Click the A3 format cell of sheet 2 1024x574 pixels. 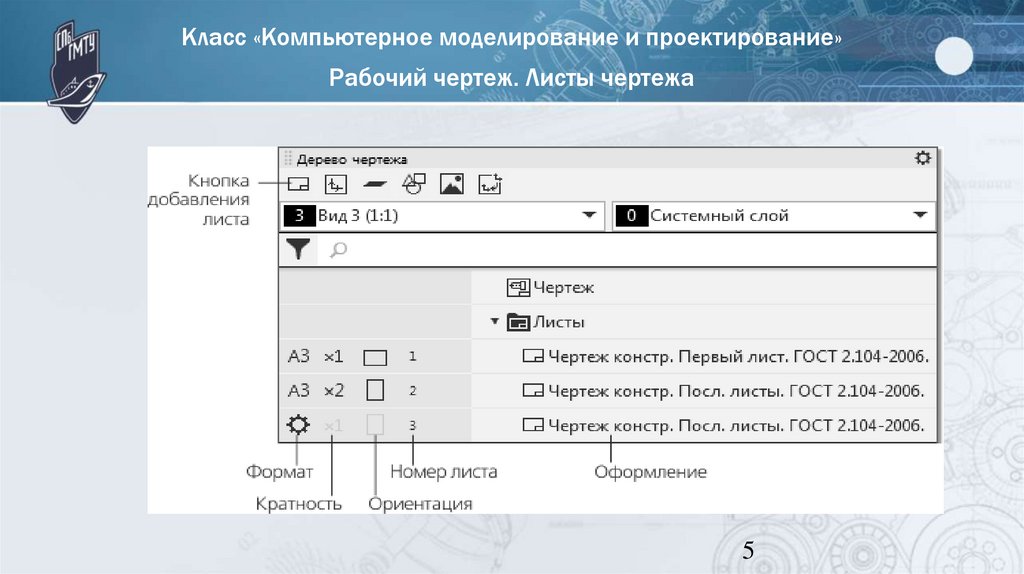[x=298, y=391]
